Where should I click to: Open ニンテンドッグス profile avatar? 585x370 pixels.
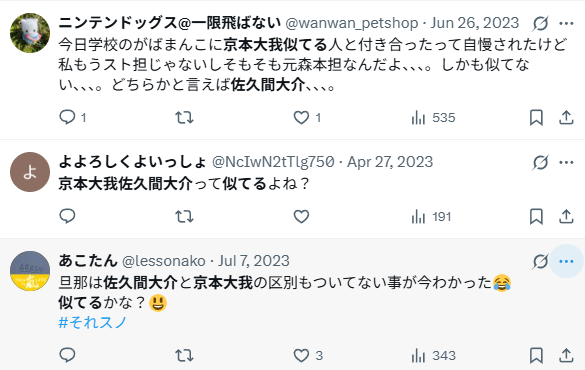click(x=30, y=33)
